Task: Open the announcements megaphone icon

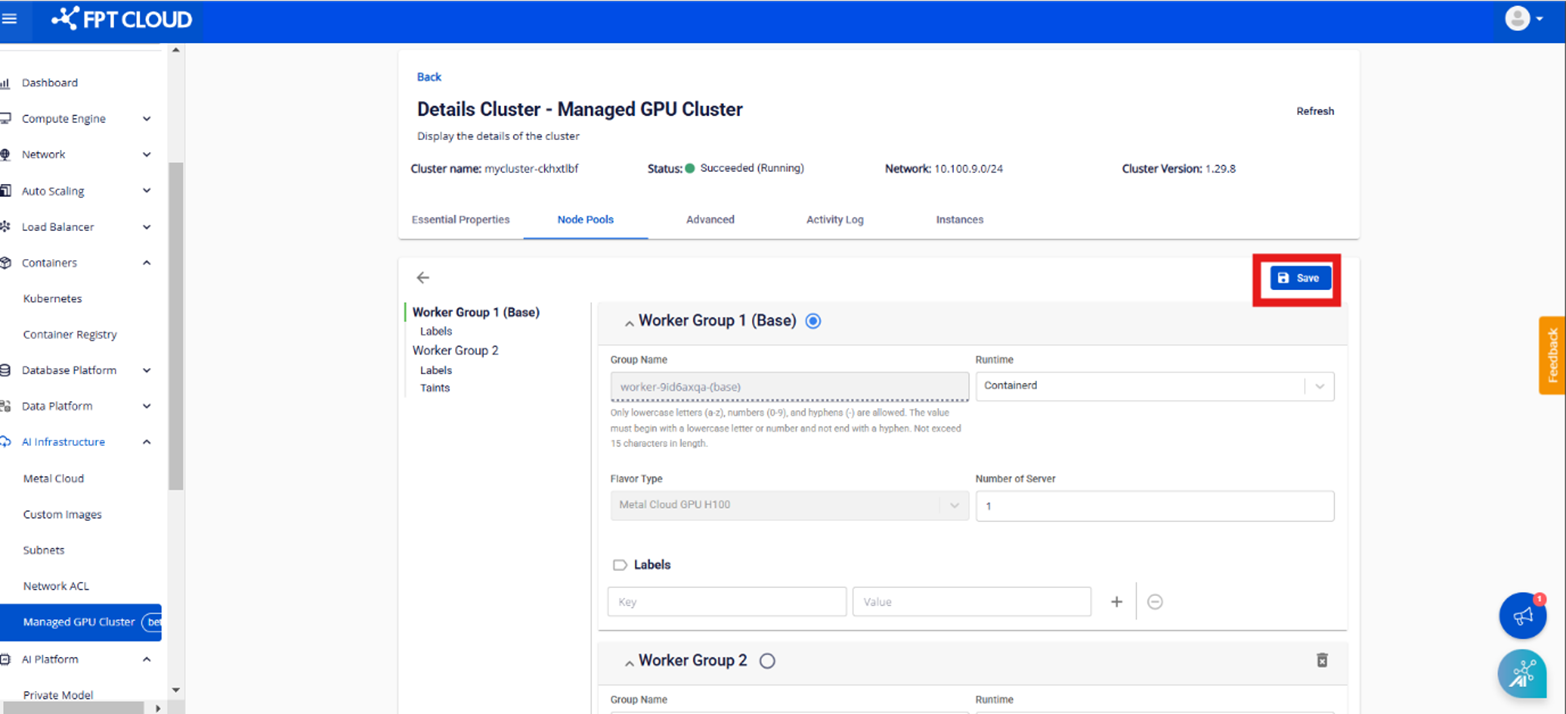Action: 1522,616
